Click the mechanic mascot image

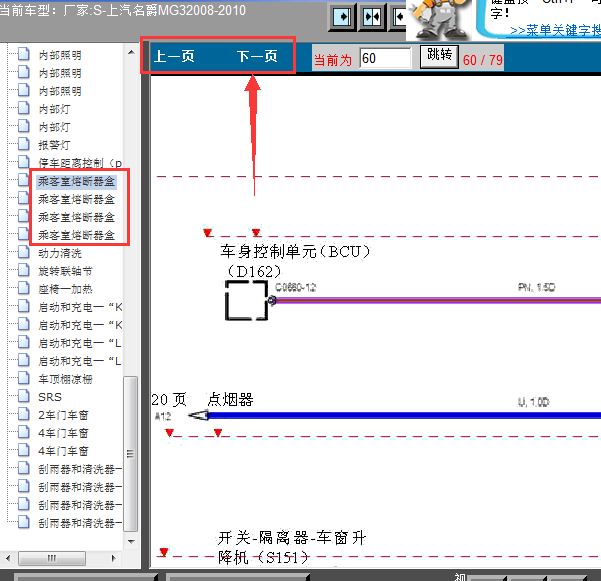point(440,19)
